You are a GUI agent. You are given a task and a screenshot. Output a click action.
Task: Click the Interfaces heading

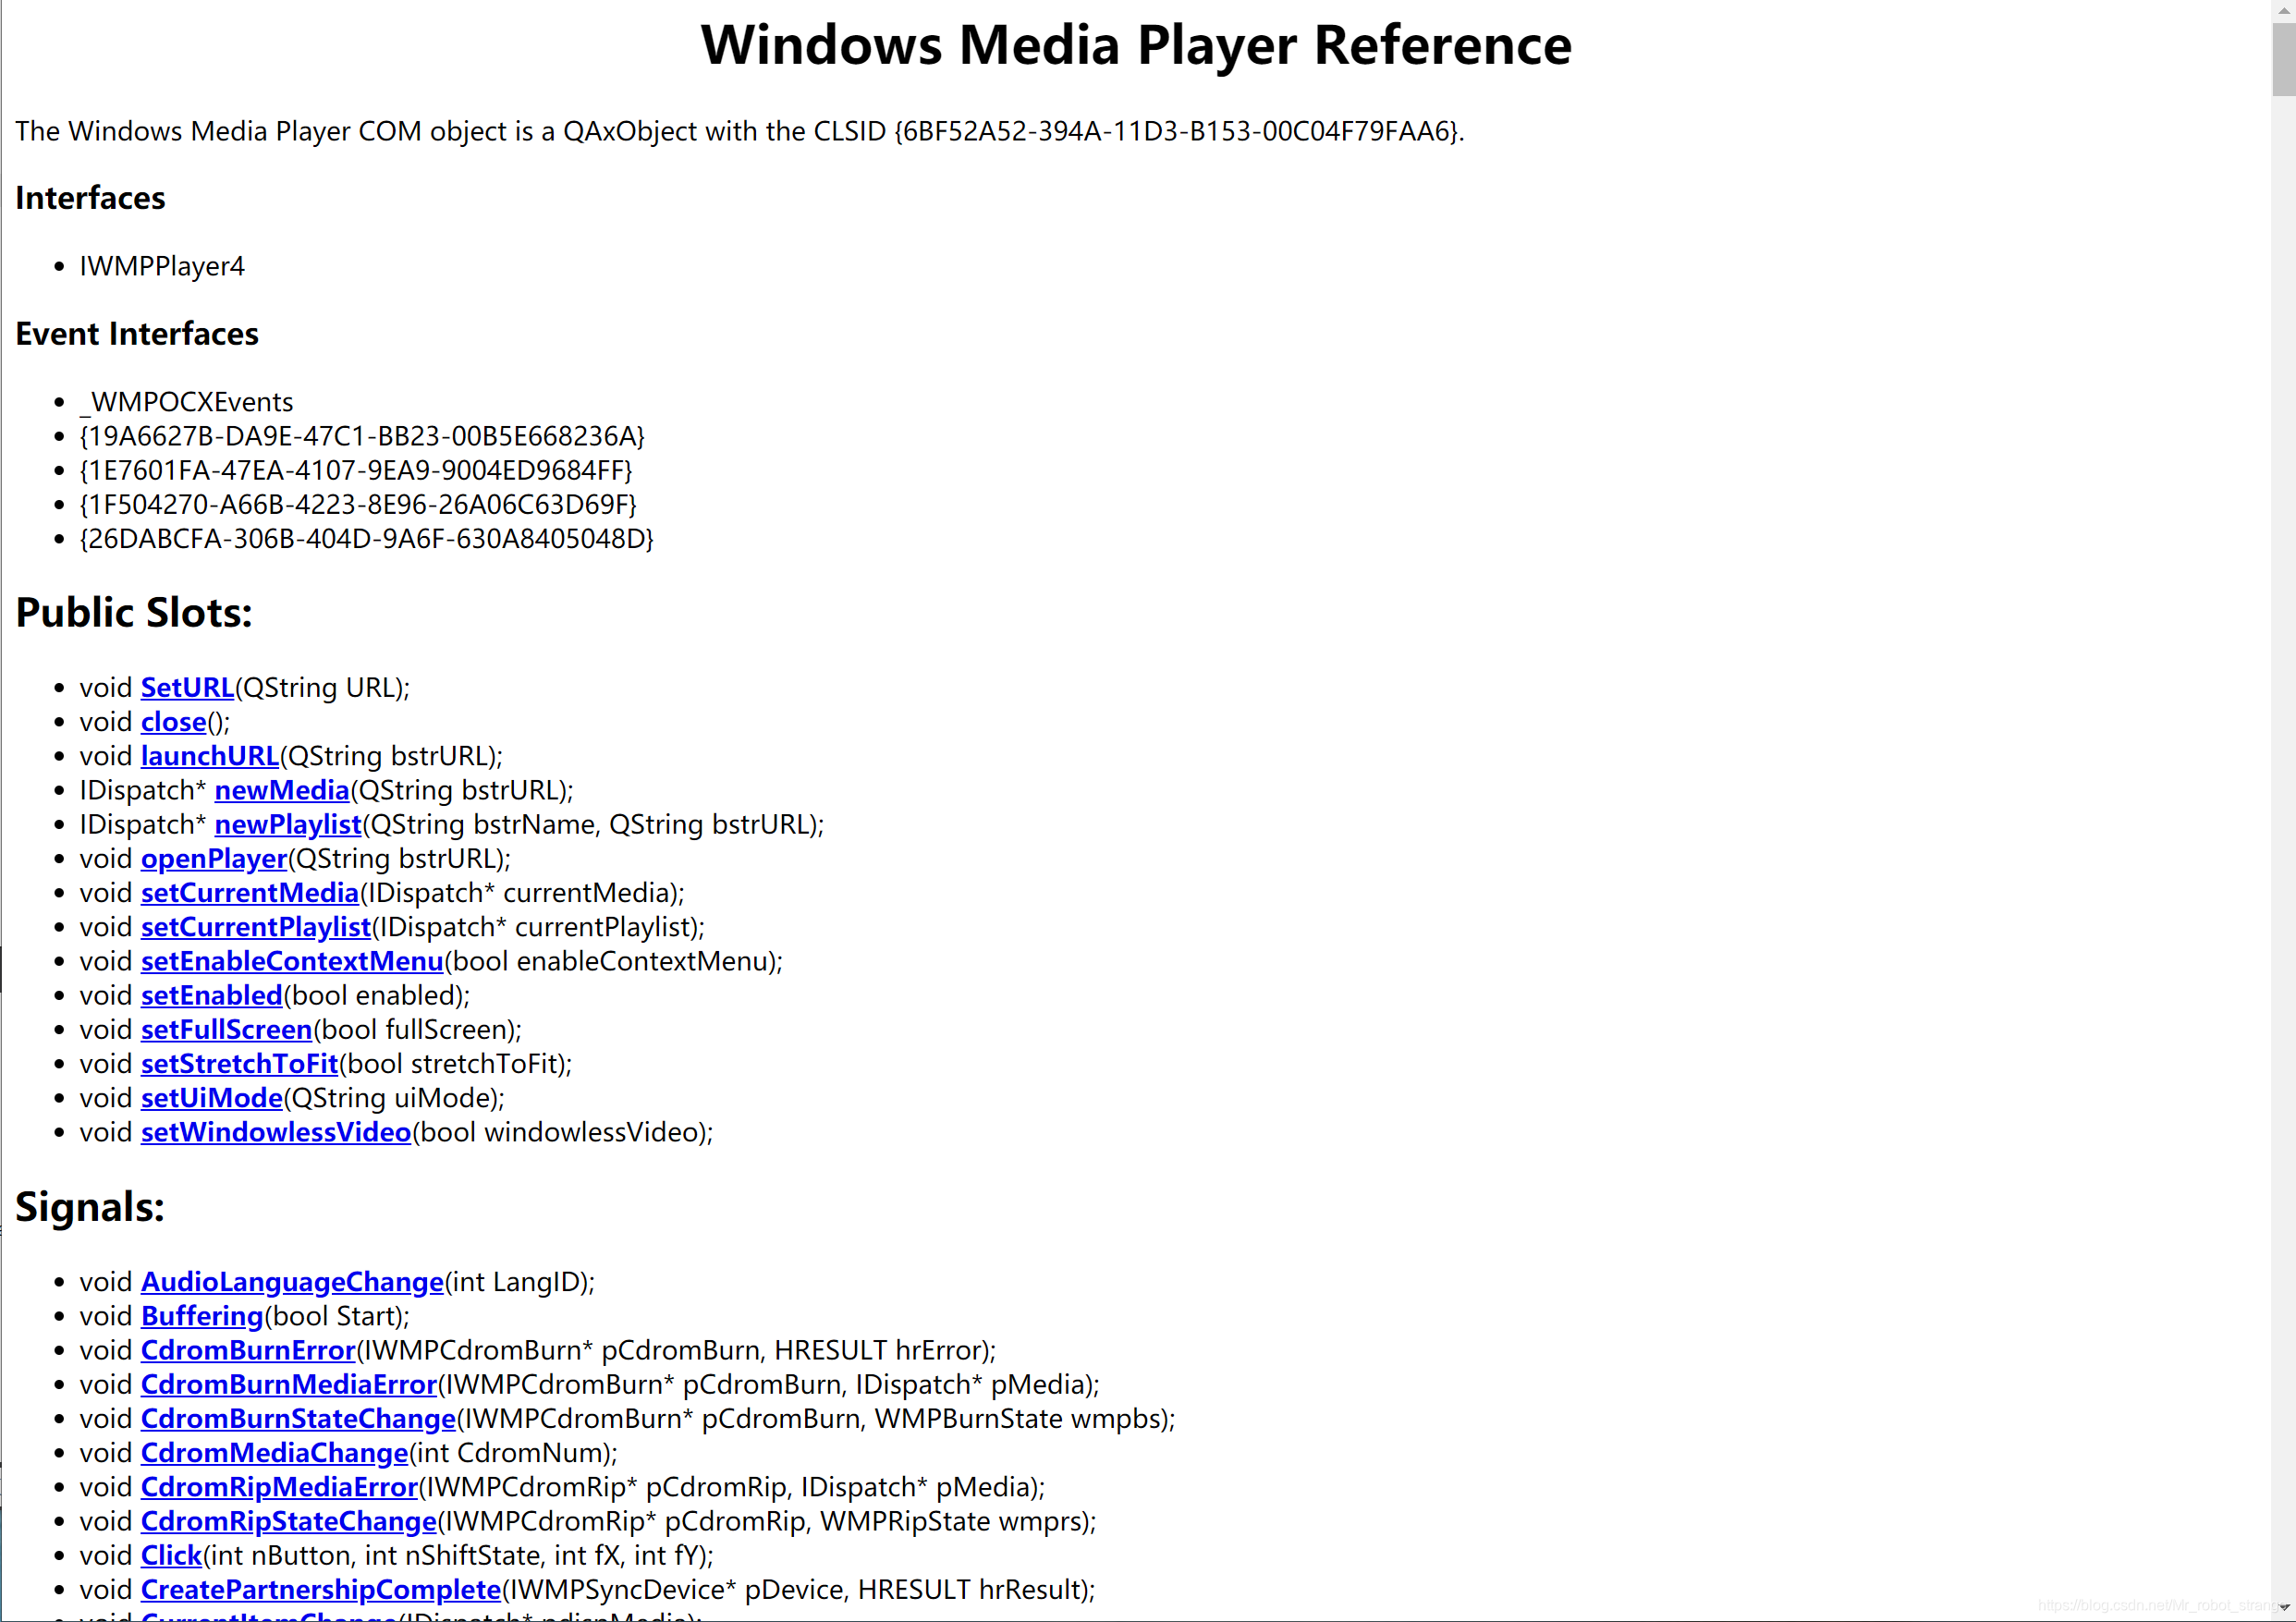[x=90, y=197]
